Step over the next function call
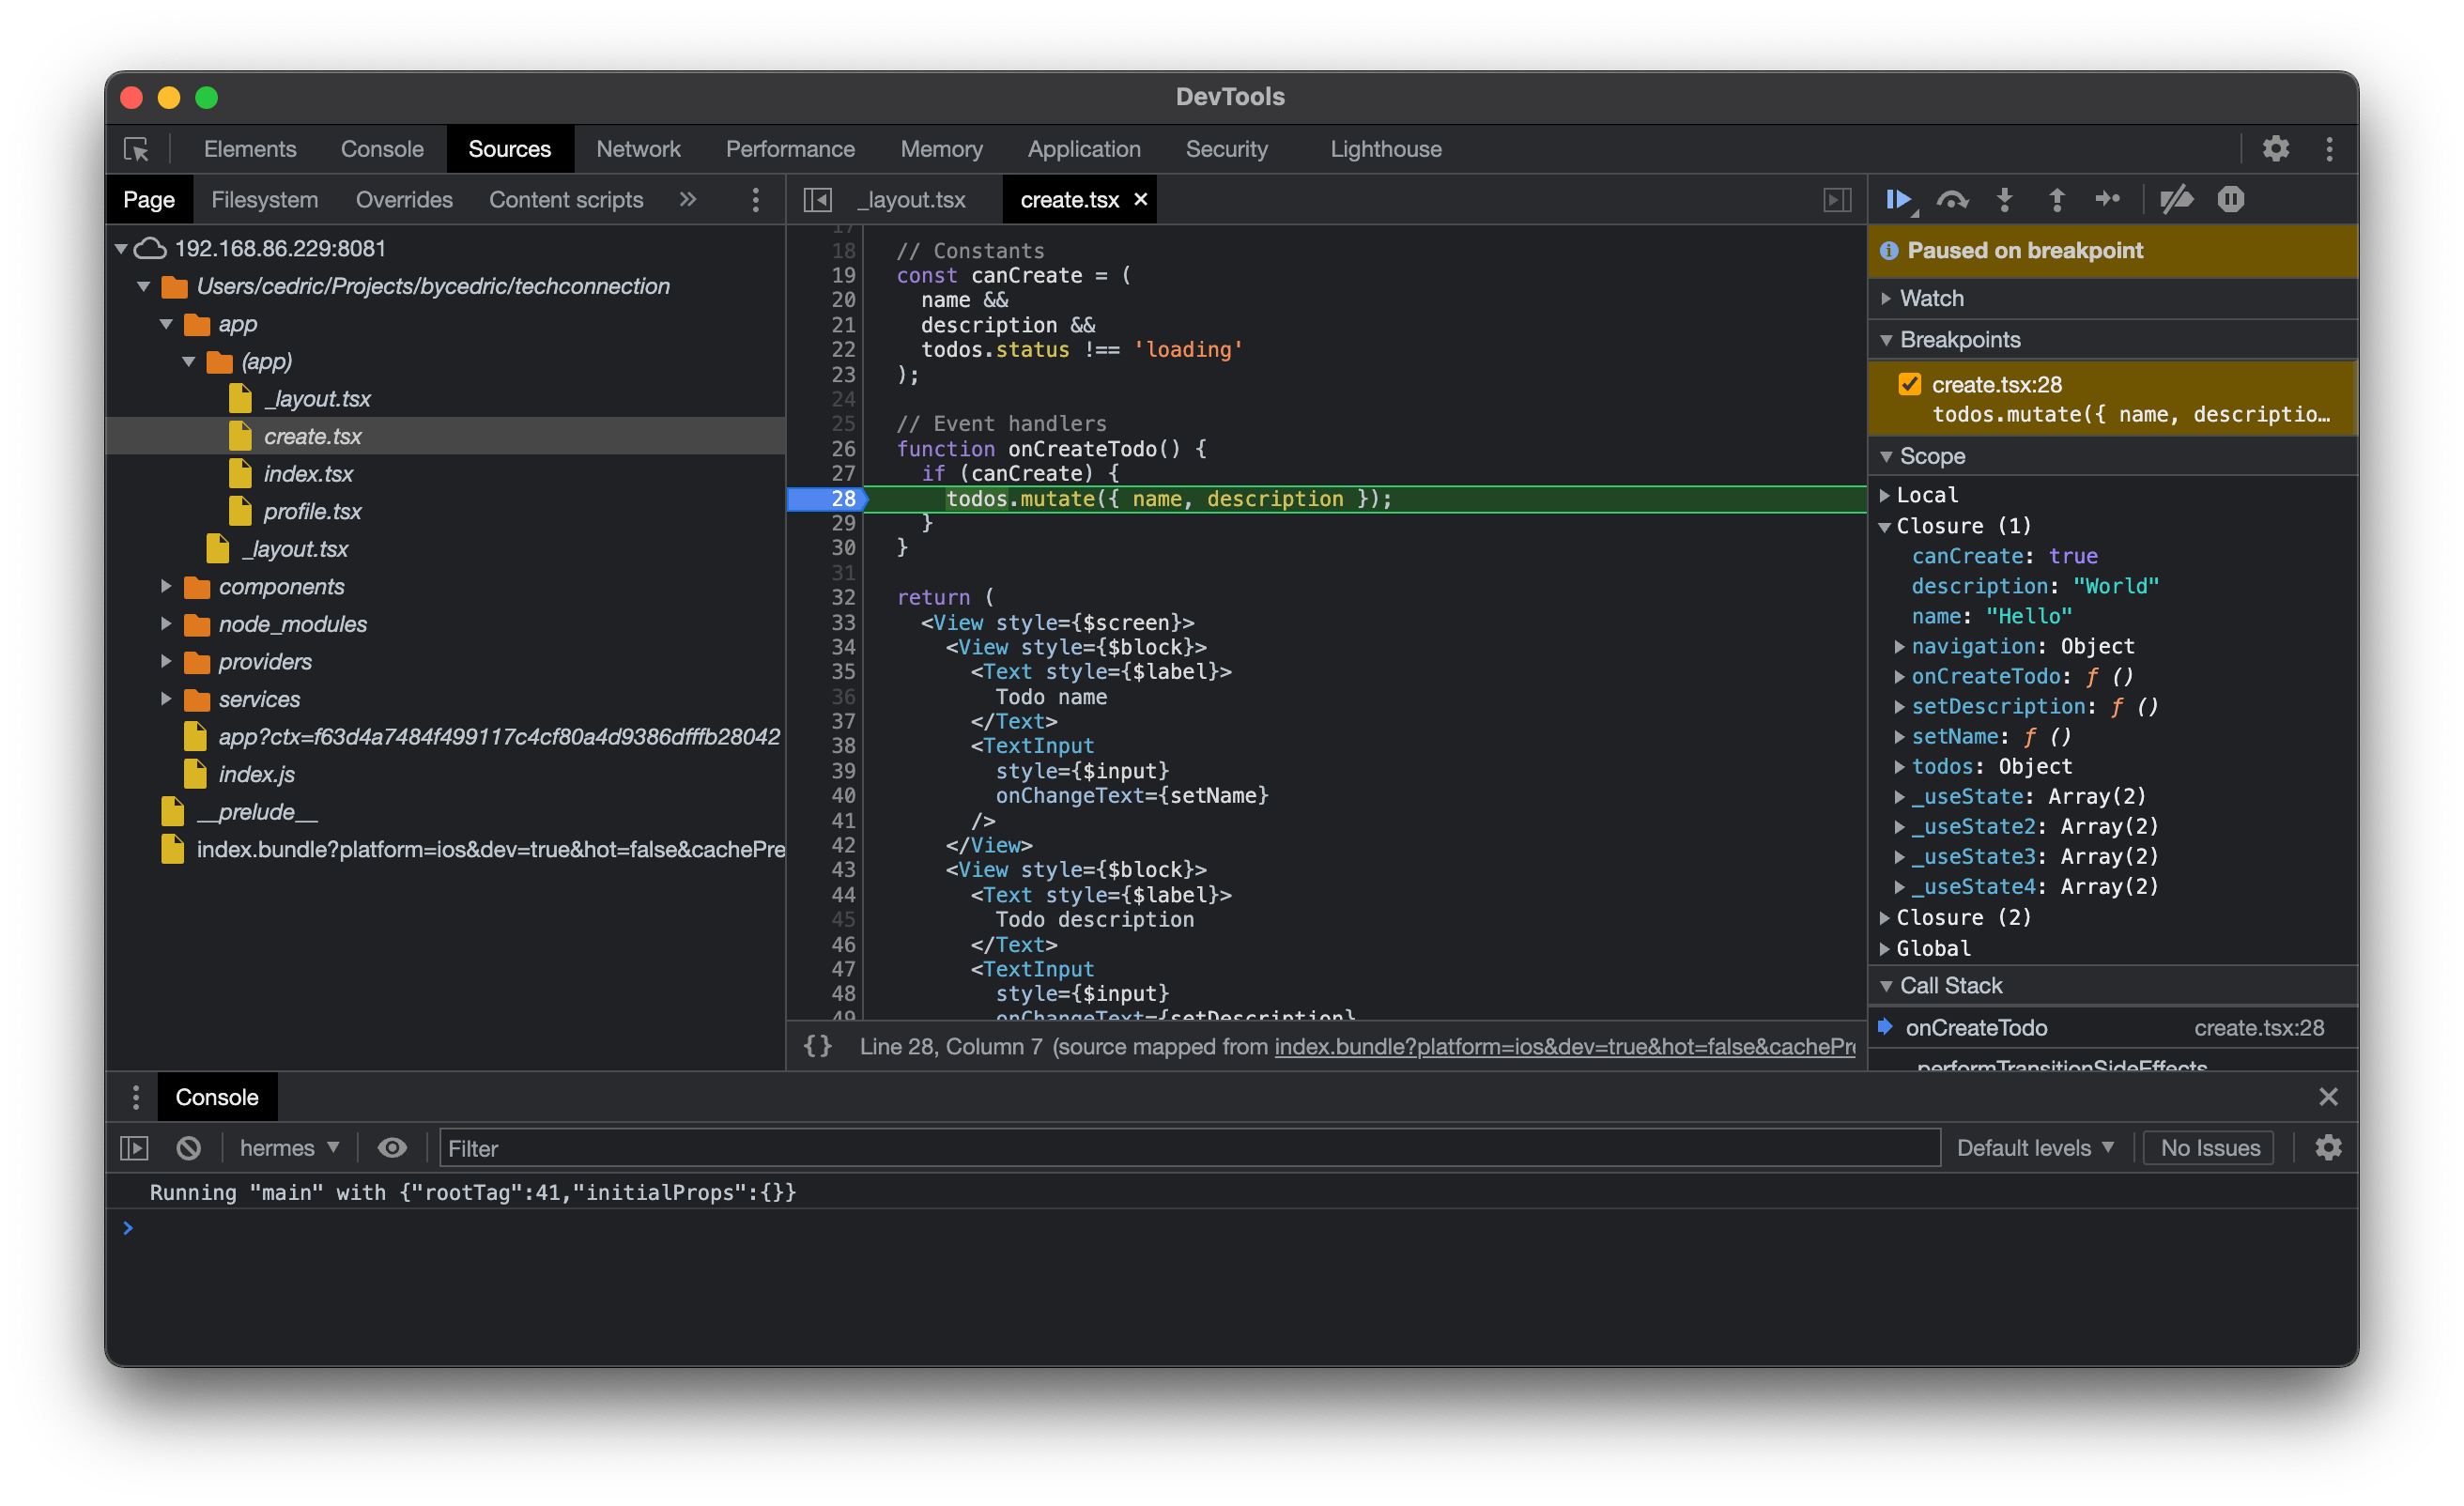The width and height of the screenshot is (2464, 1506). pyautogui.click(x=1952, y=200)
